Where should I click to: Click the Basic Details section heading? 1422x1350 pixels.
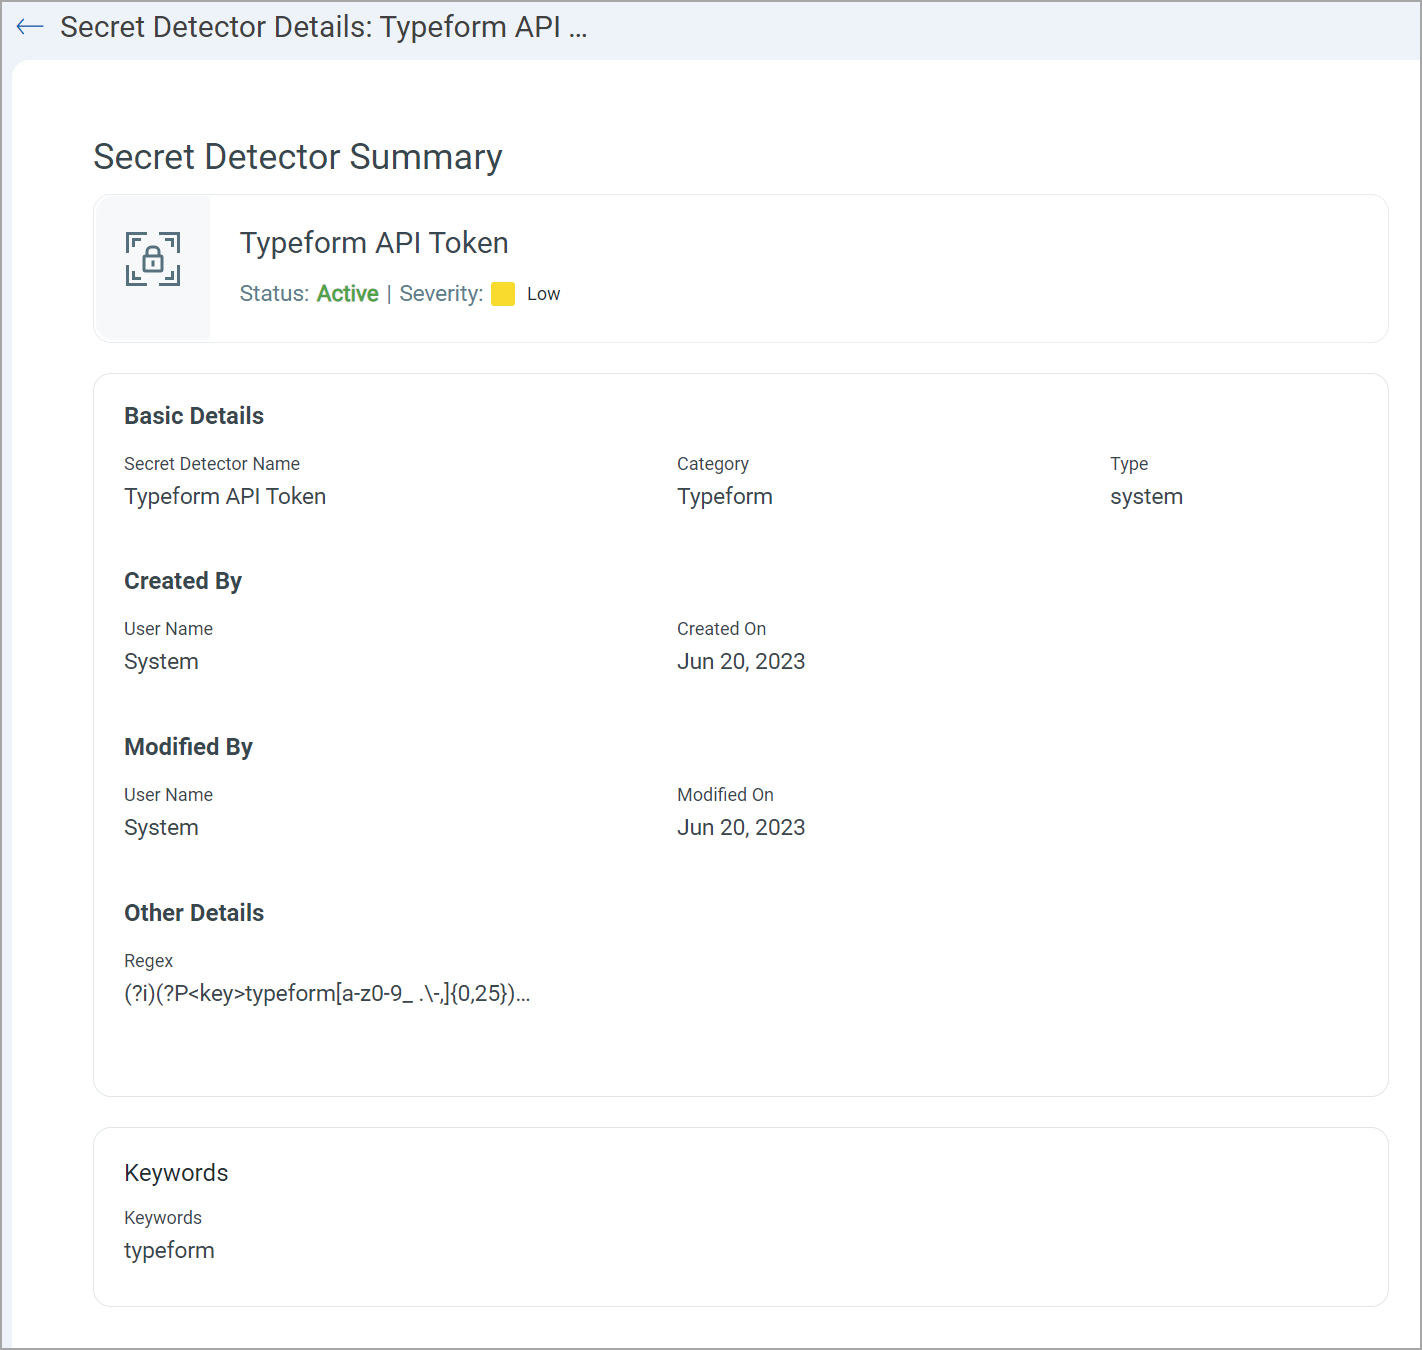click(194, 416)
